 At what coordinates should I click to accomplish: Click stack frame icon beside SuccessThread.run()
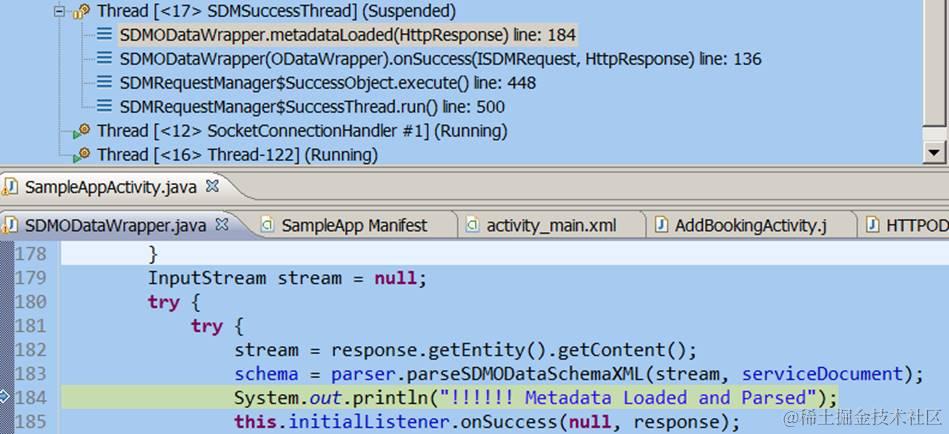(x=104, y=107)
